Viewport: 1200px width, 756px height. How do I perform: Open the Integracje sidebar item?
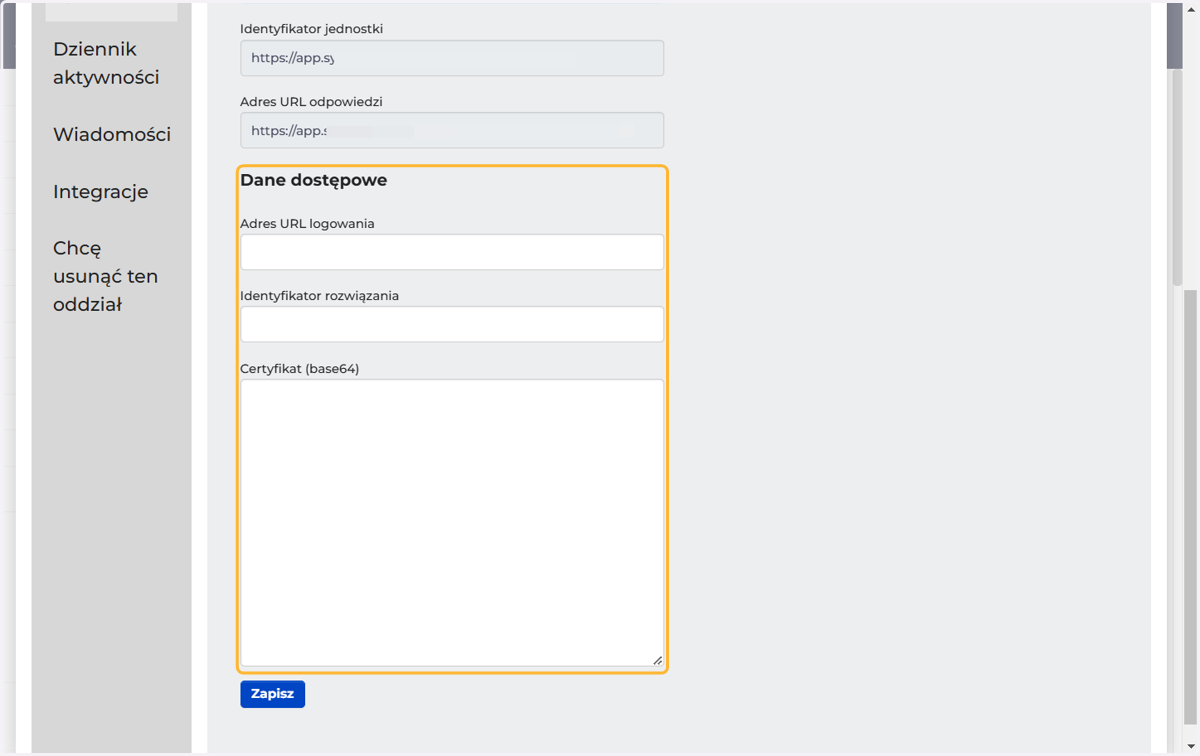point(100,191)
